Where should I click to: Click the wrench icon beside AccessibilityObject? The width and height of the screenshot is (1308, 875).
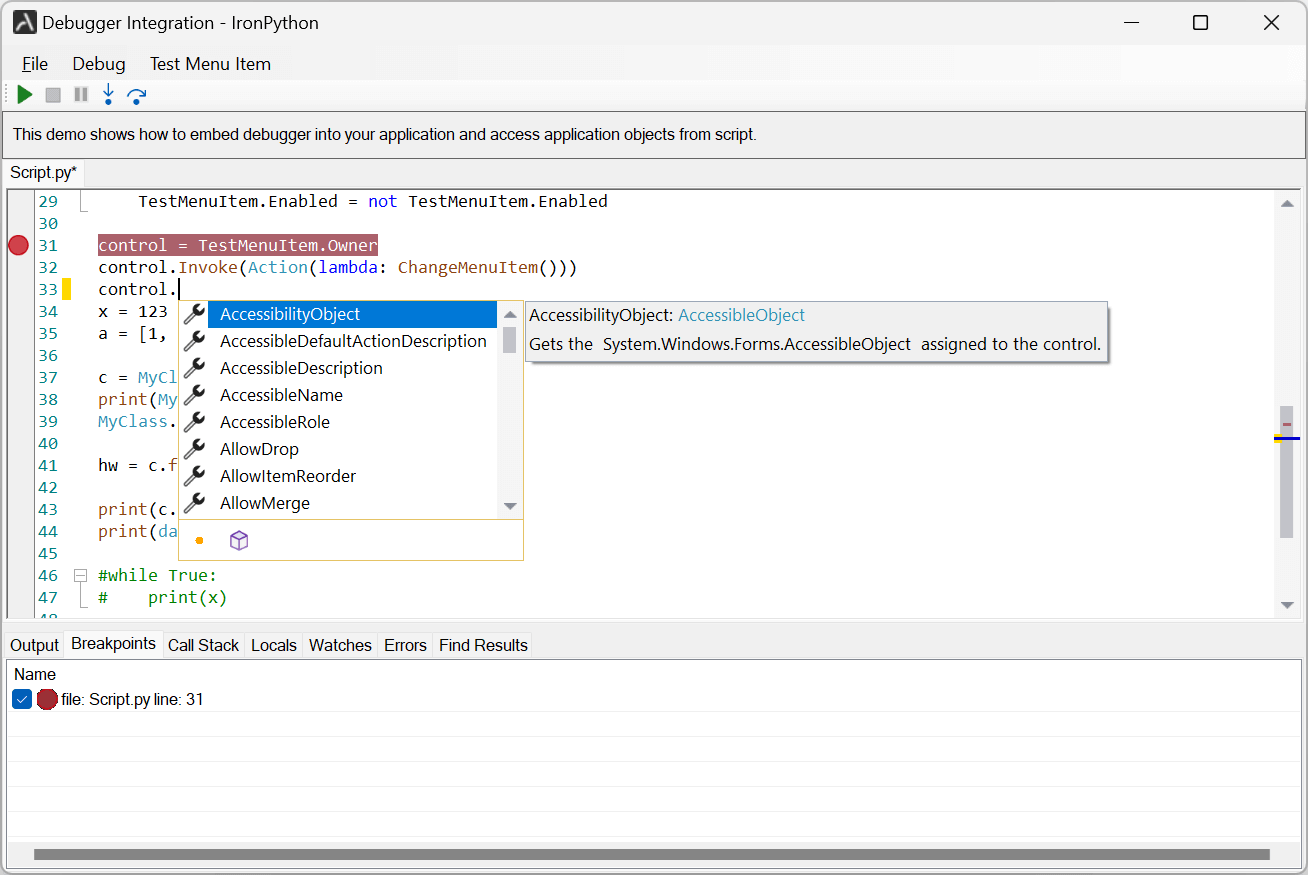[195, 314]
